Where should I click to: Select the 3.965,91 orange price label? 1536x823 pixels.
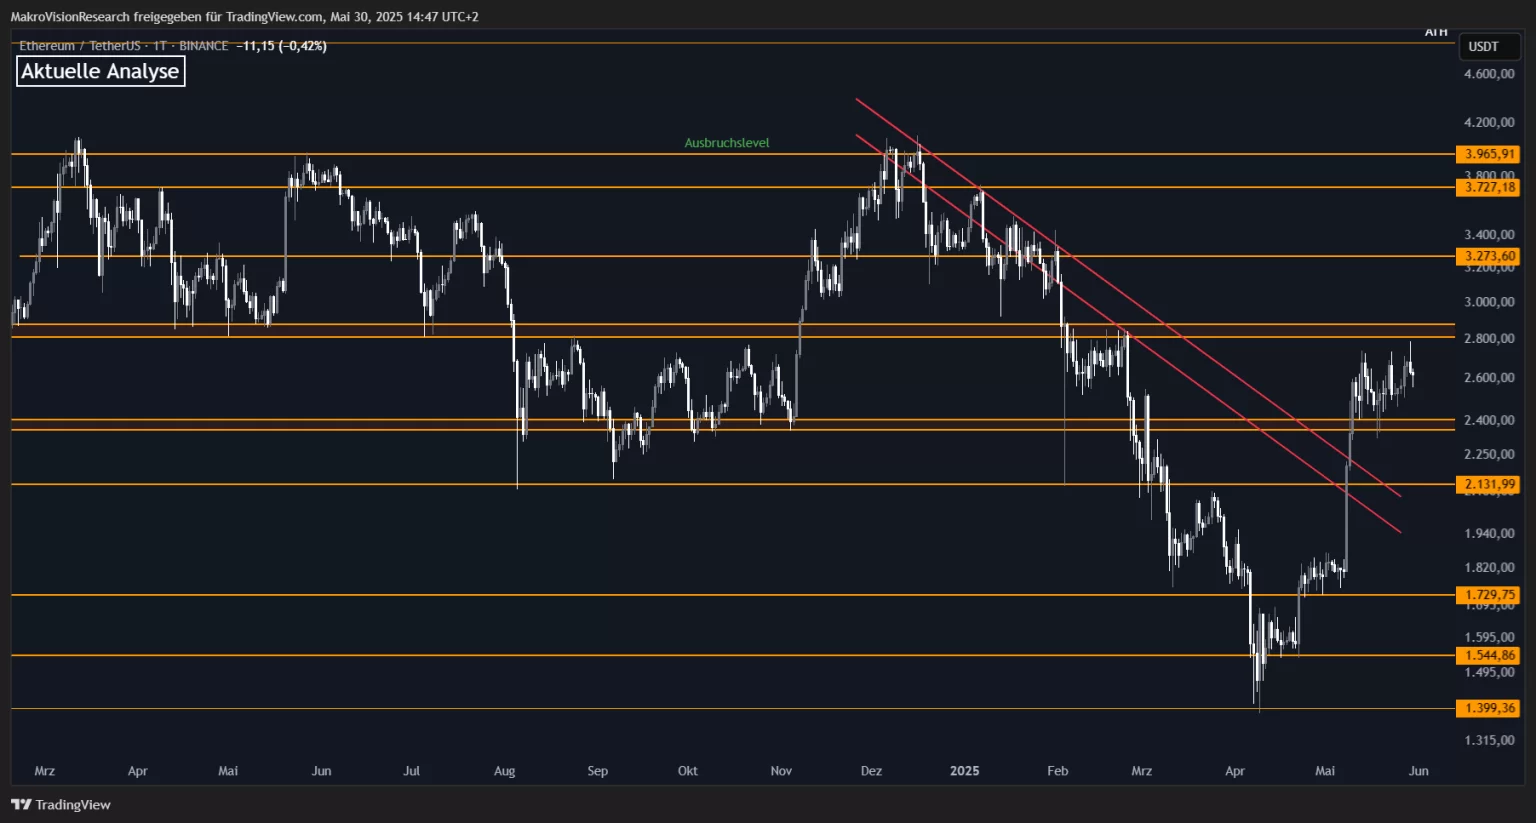(1489, 154)
